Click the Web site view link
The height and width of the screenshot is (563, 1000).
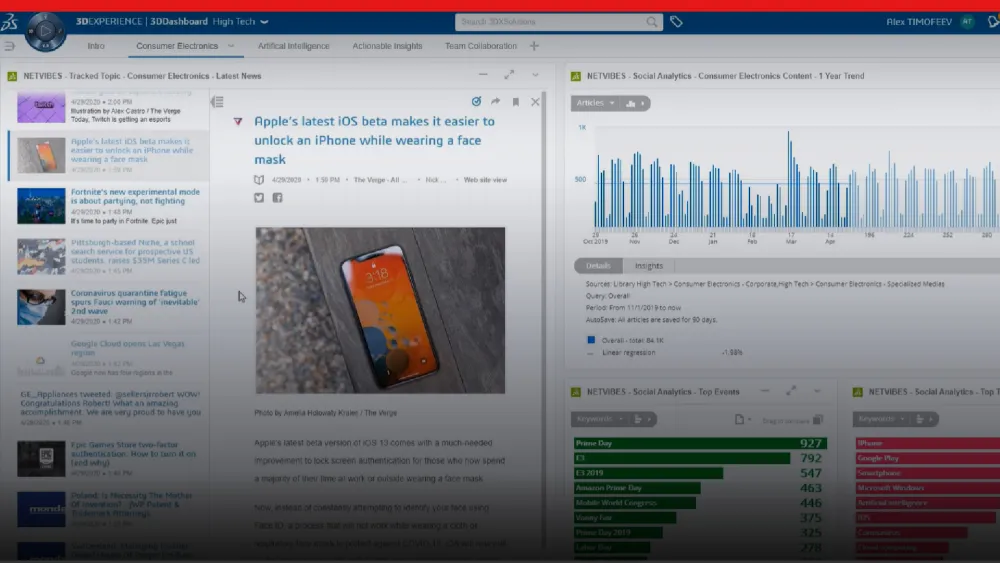point(485,180)
